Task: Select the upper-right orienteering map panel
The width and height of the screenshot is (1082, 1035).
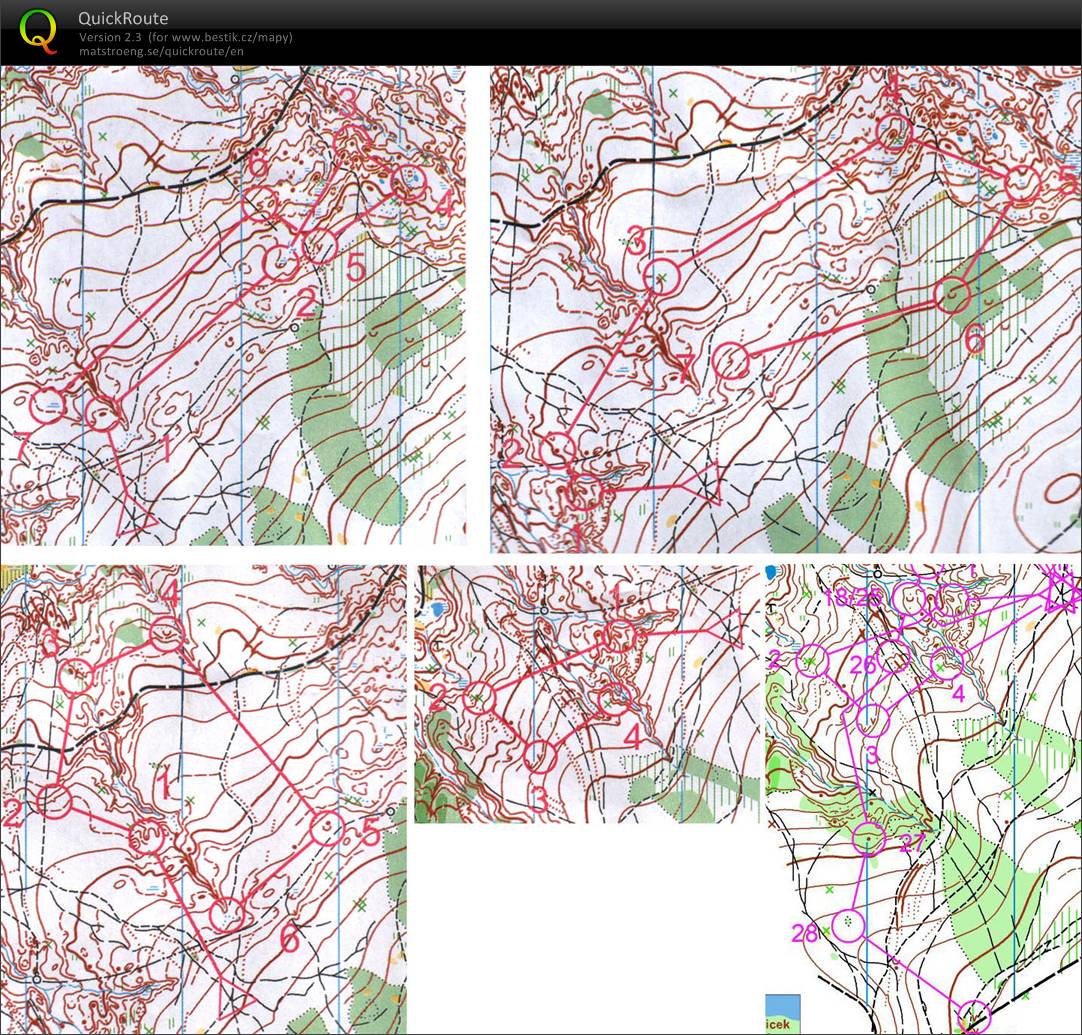Action: point(786,309)
